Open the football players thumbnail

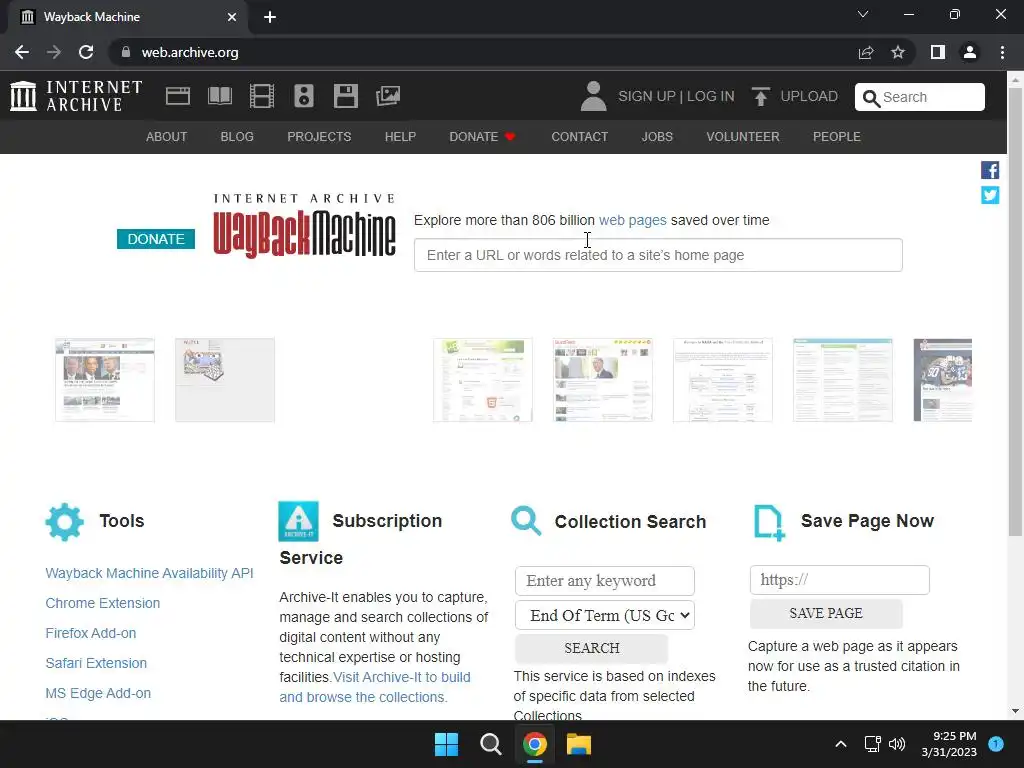(943, 380)
